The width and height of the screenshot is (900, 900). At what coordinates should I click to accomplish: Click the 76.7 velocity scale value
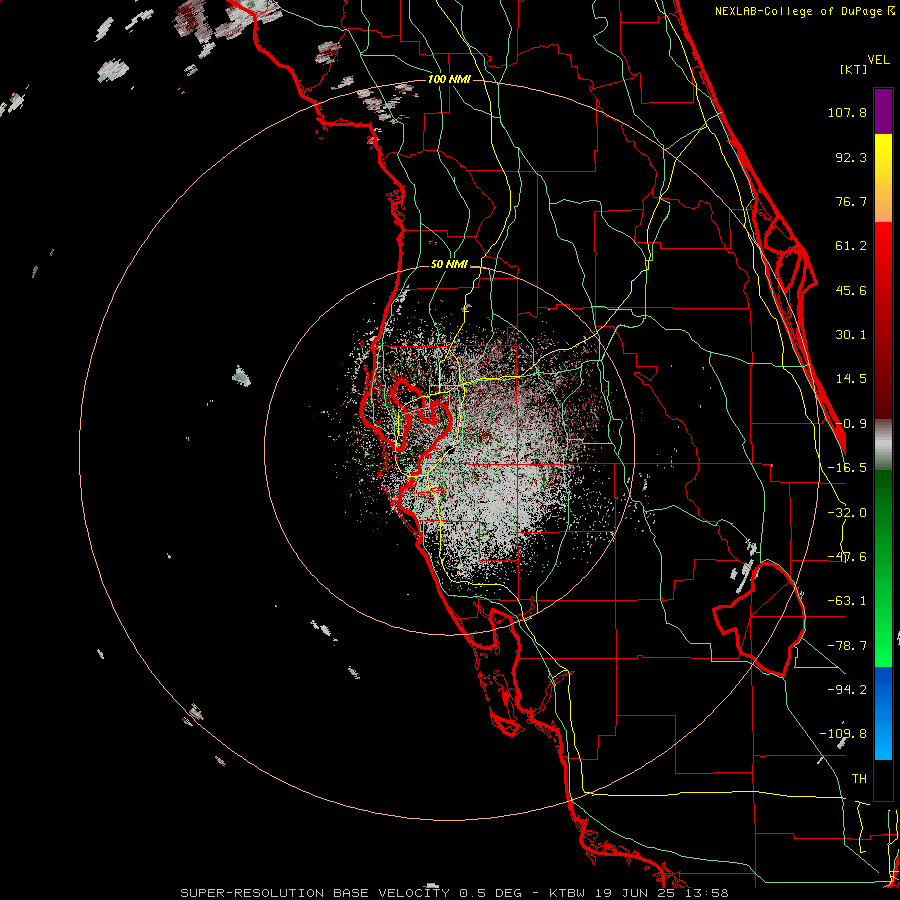(x=851, y=201)
